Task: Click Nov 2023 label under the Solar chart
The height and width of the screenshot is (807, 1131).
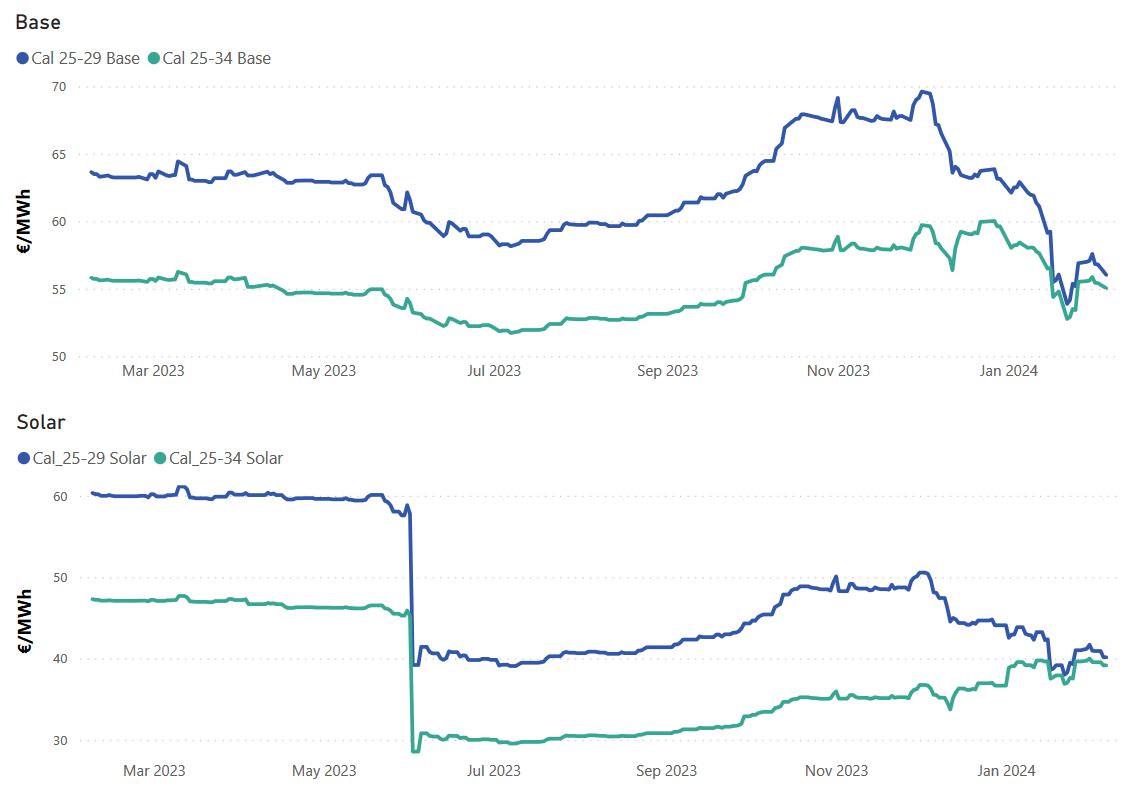Action: coord(838,771)
